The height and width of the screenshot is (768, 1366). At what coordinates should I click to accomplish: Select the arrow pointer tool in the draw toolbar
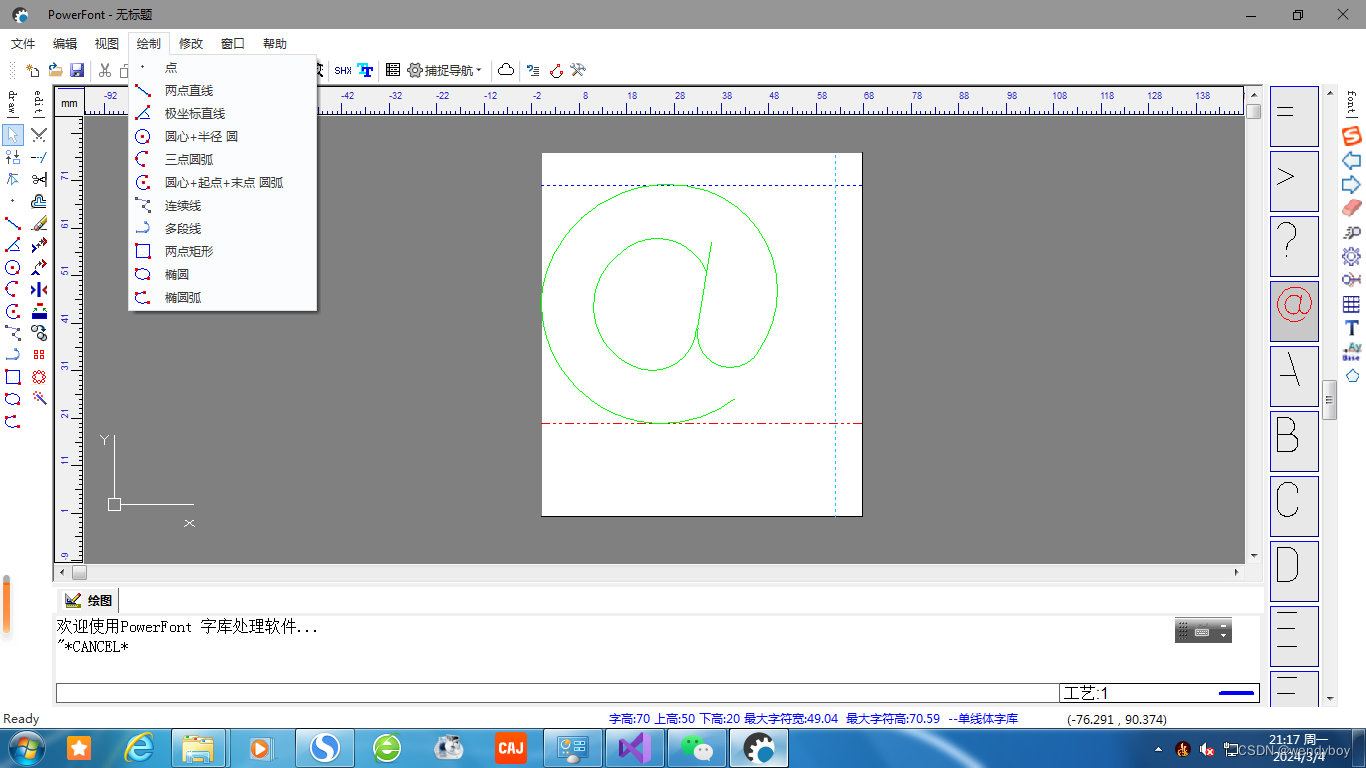coord(13,135)
